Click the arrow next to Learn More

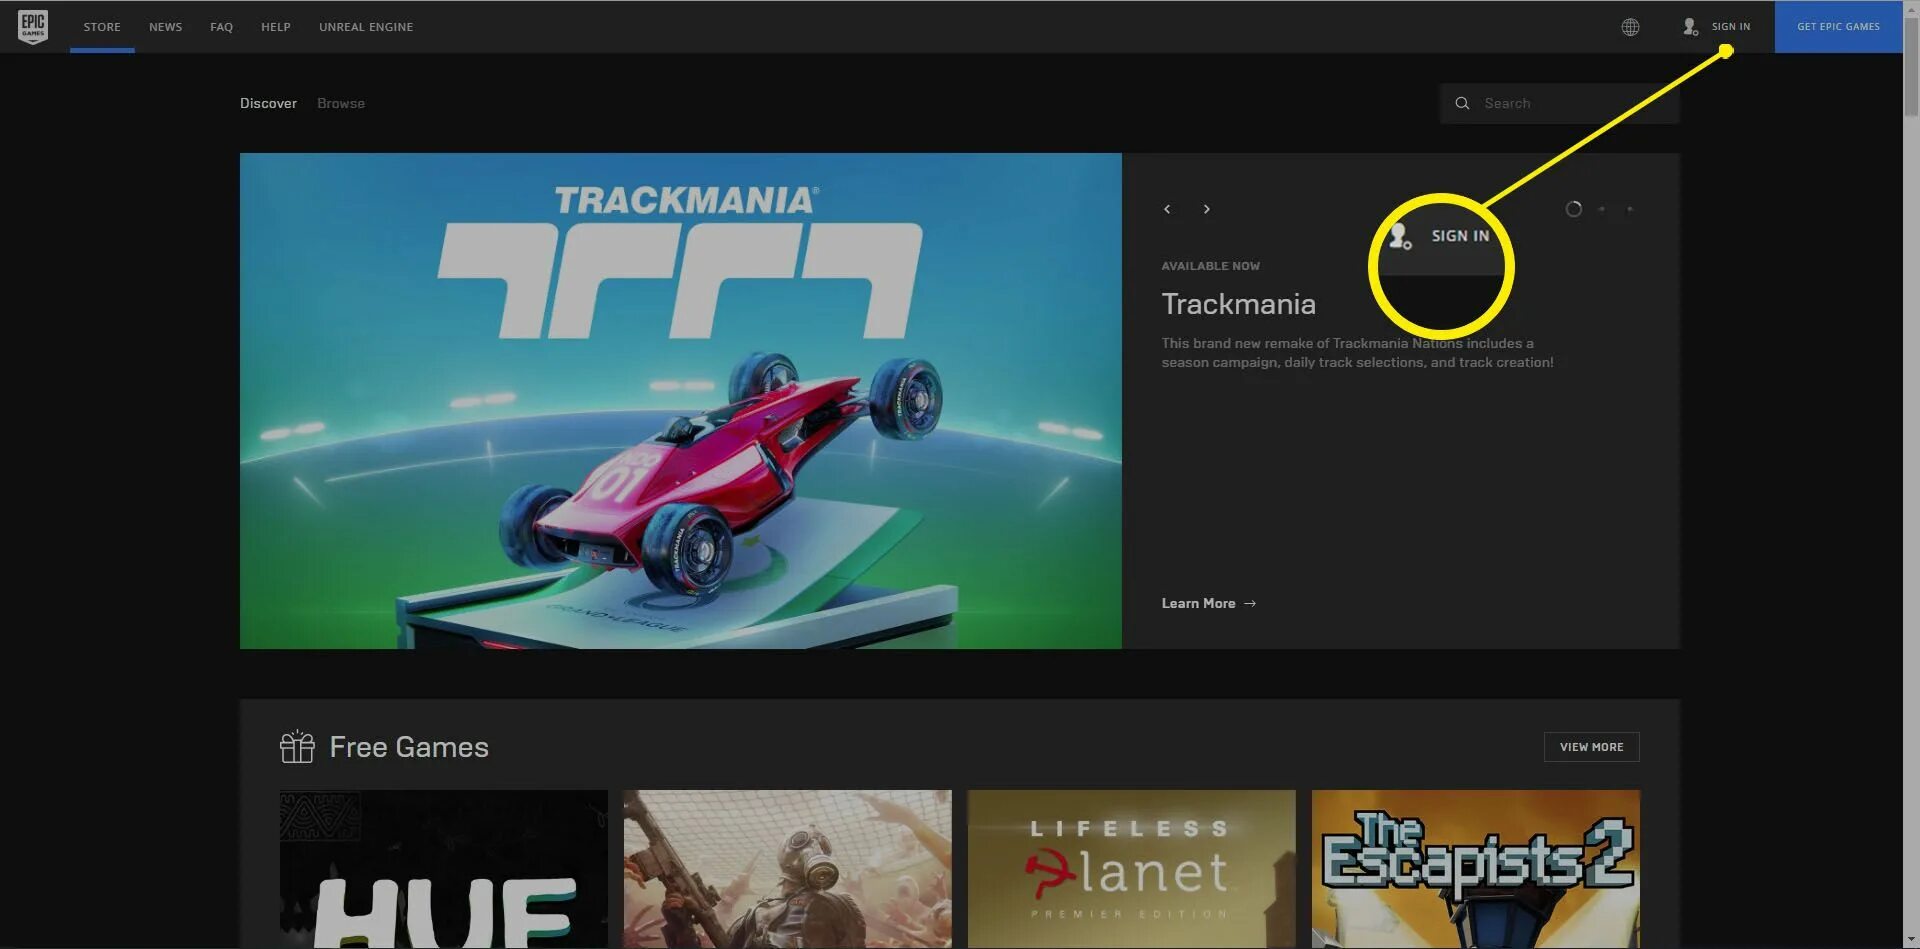tap(1250, 603)
